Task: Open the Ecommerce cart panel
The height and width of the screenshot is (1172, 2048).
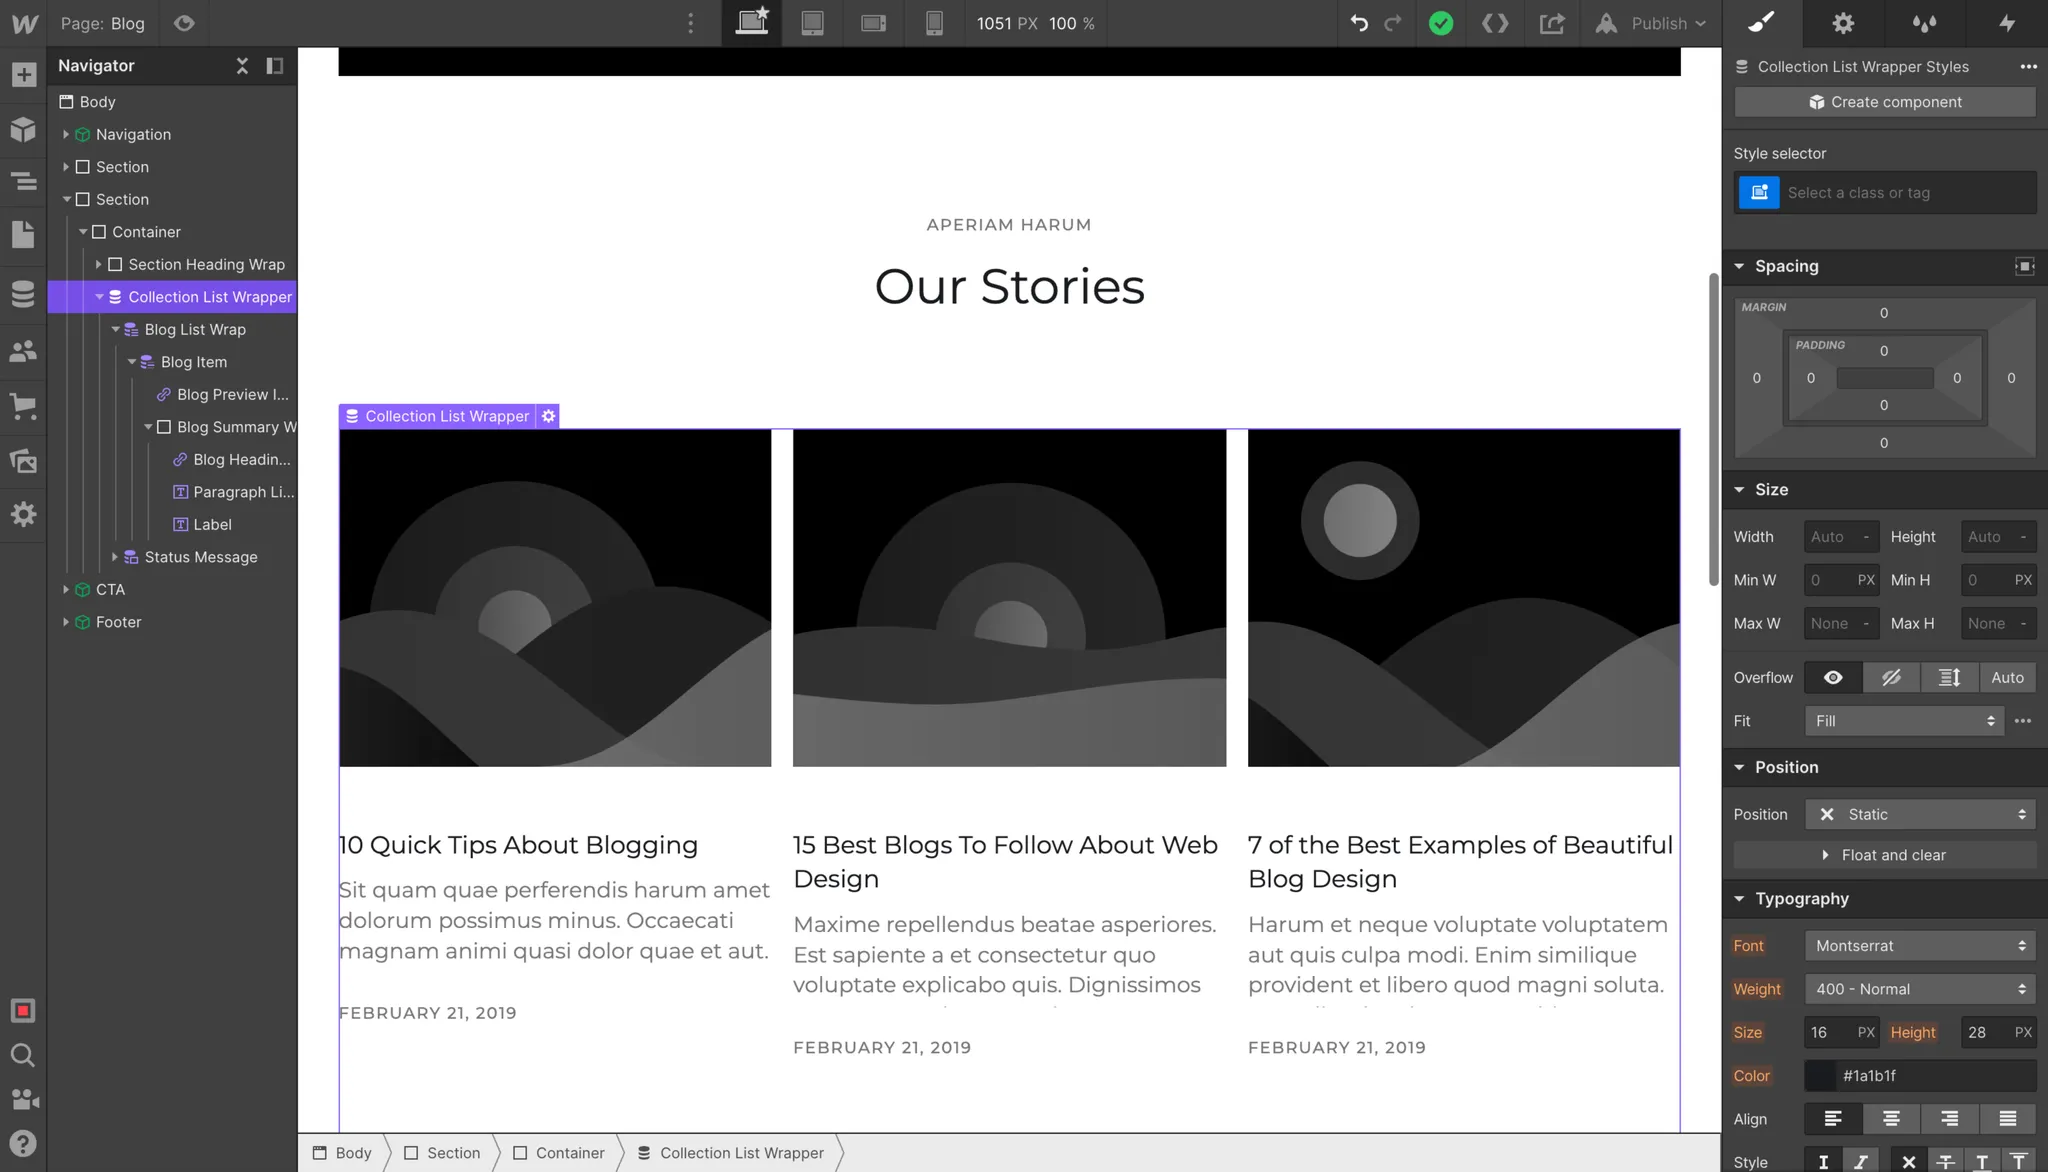Action: click(23, 405)
